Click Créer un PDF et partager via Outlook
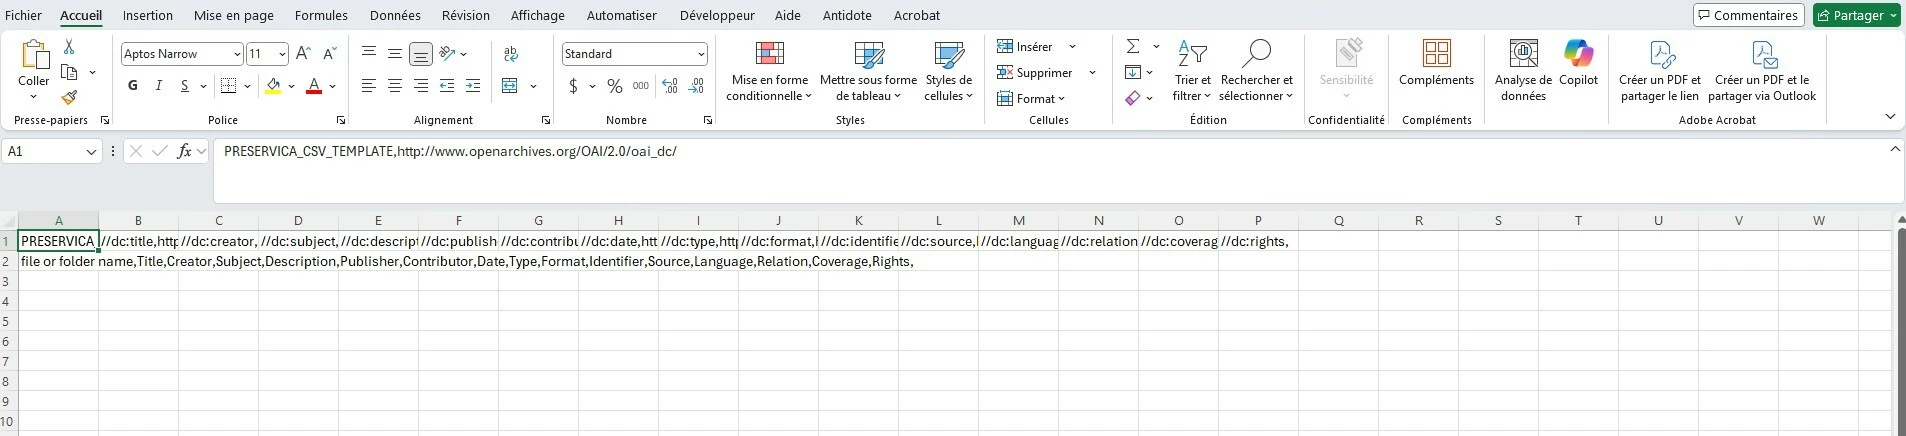Image resolution: width=1906 pixels, height=436 pixels. pos(1762,71)
